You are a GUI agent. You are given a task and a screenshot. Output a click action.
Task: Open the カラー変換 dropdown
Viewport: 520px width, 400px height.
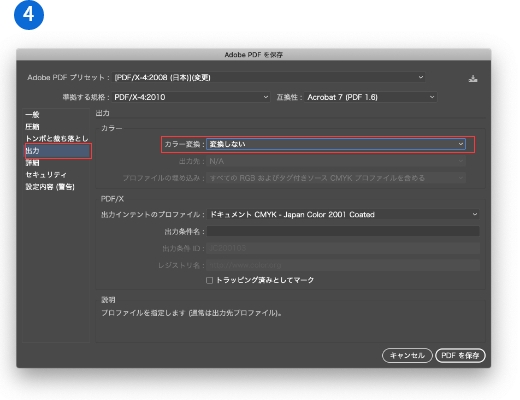point(336,144)
